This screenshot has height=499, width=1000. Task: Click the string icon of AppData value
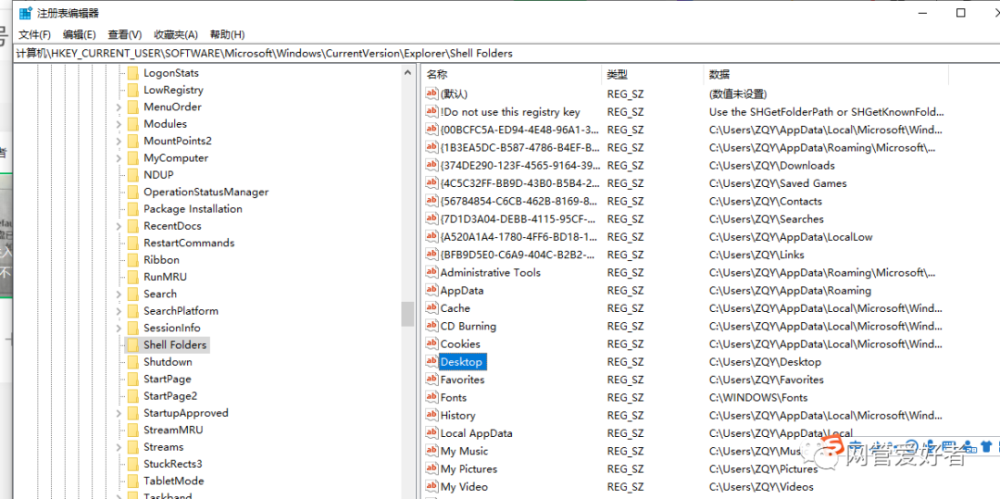[432, 290]
